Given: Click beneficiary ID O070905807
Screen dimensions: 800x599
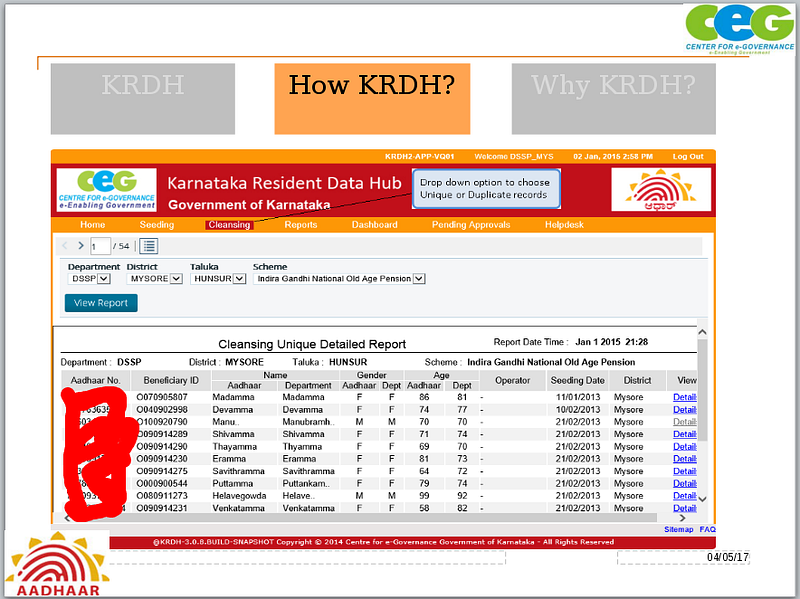Looking at the screenshot, I should (x=162, y=397).
